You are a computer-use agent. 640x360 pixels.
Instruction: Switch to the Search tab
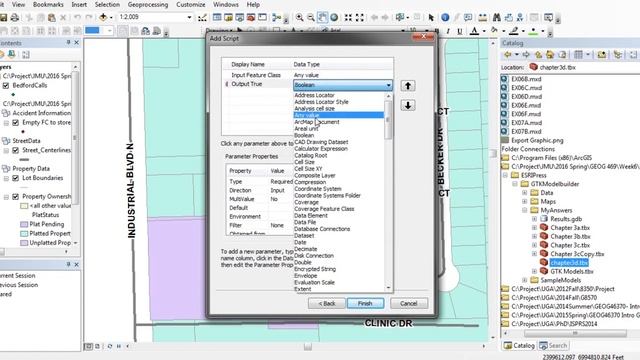[553, 346]
